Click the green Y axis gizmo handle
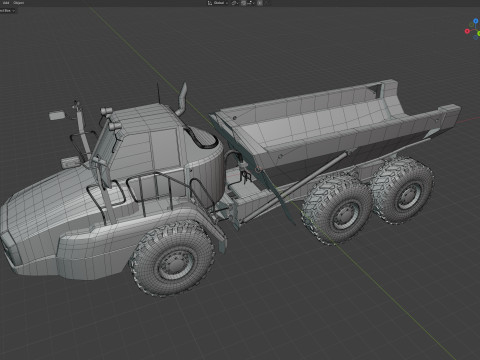This screenshot has height=360, width=480. point(479,33)
